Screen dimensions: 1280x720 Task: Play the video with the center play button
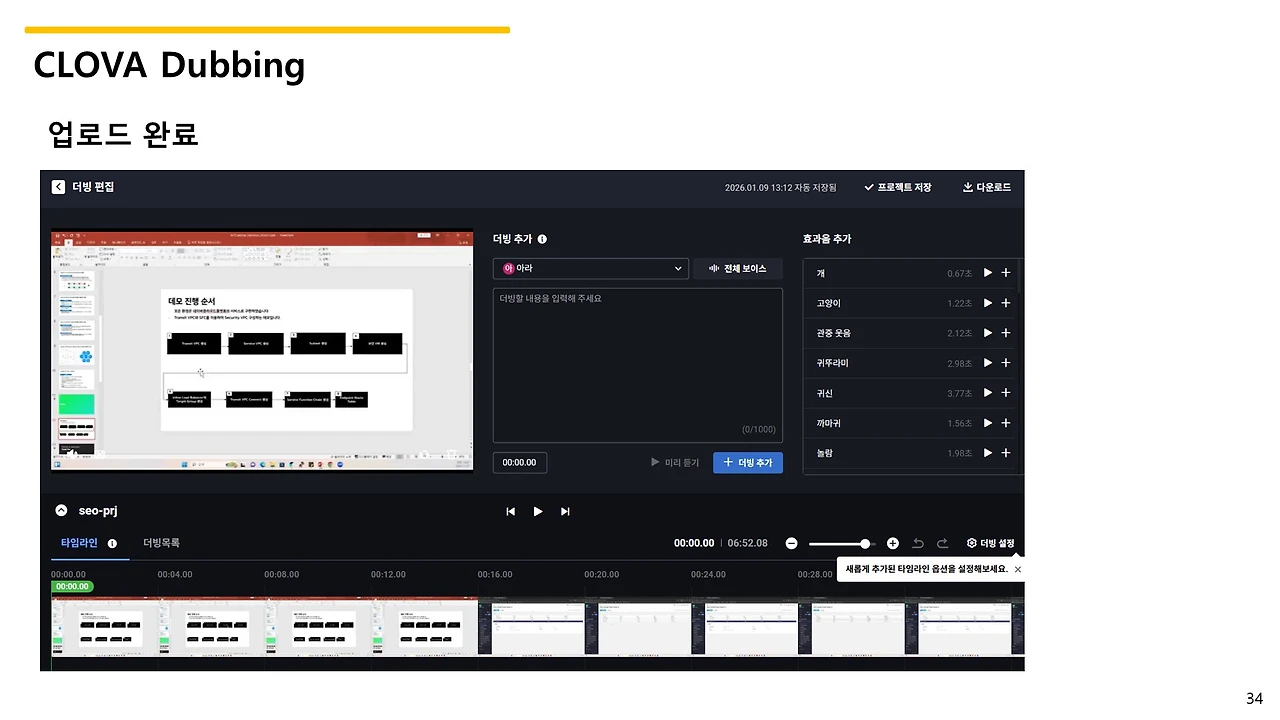[538, 511]
